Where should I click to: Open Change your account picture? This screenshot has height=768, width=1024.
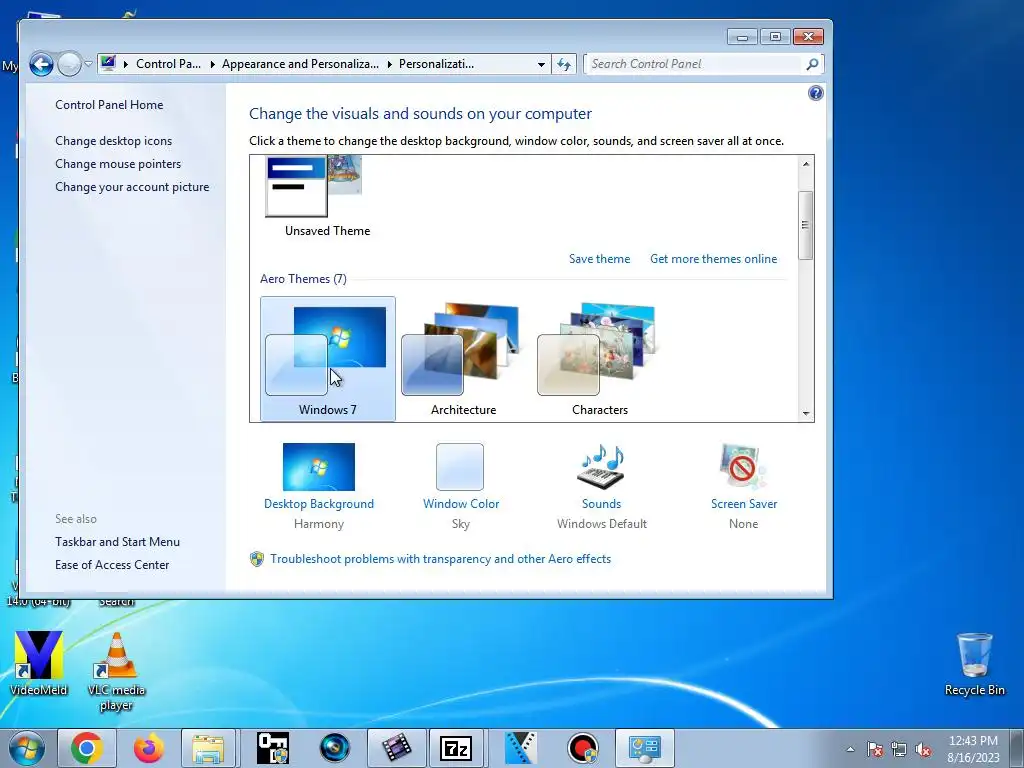(133, 187)
